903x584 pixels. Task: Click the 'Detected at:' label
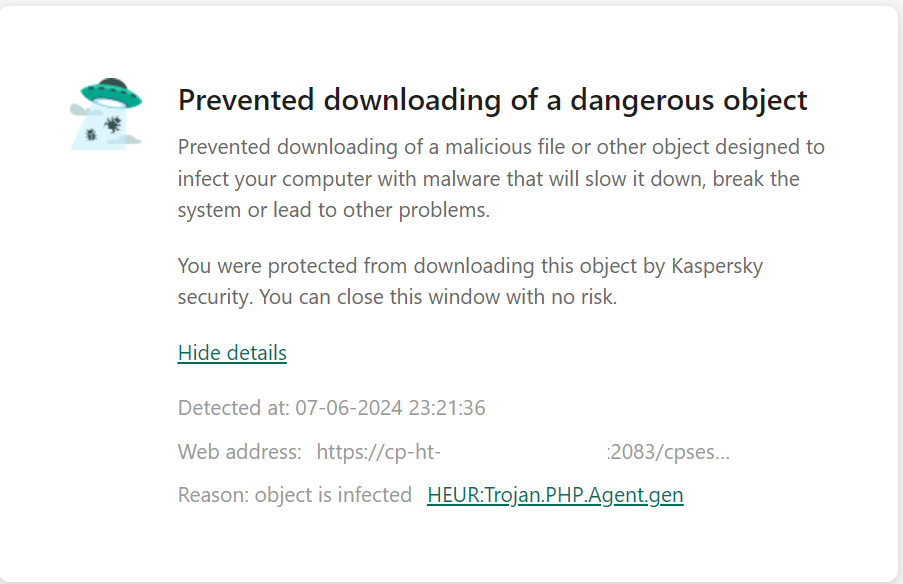point(233,407)
